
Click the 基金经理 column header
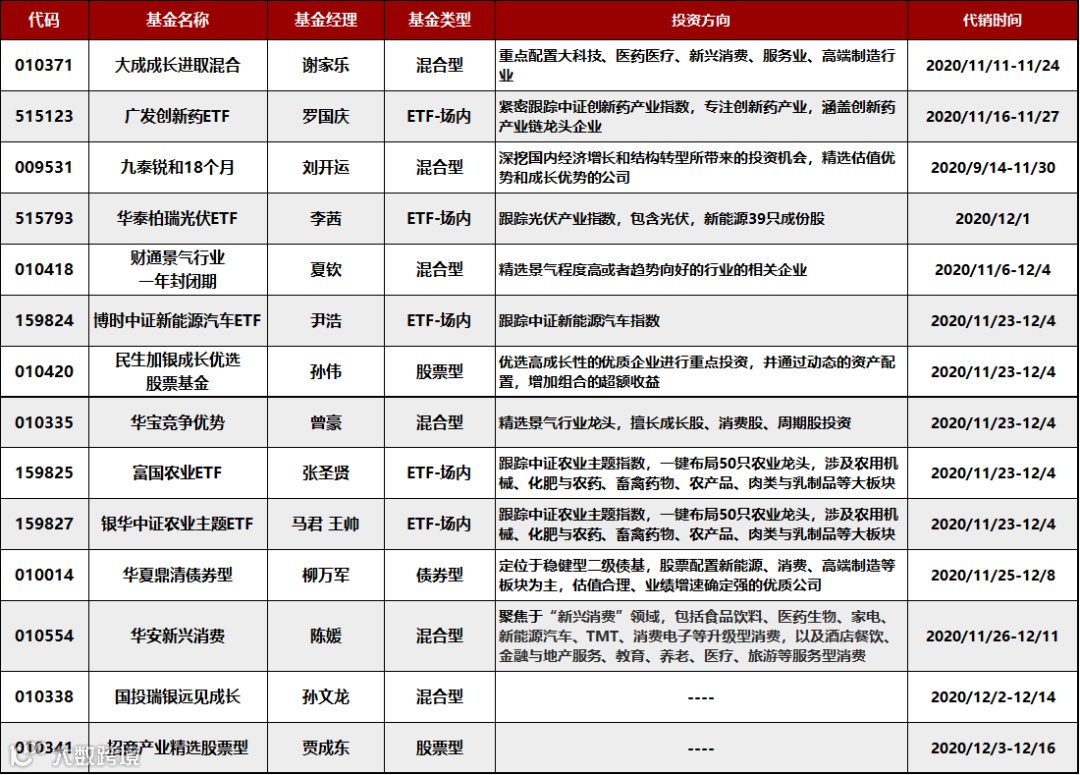326,20
